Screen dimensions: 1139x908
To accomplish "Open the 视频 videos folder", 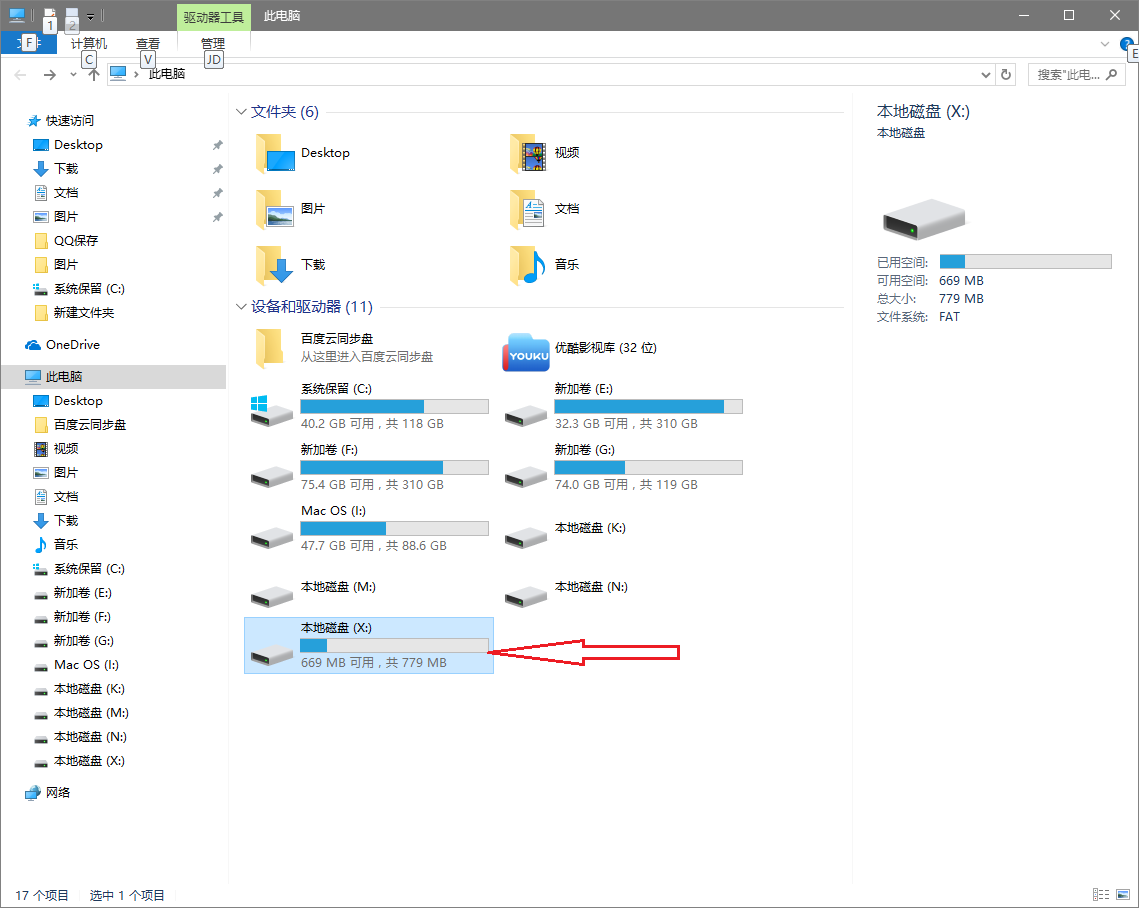I will click(545, 153).
